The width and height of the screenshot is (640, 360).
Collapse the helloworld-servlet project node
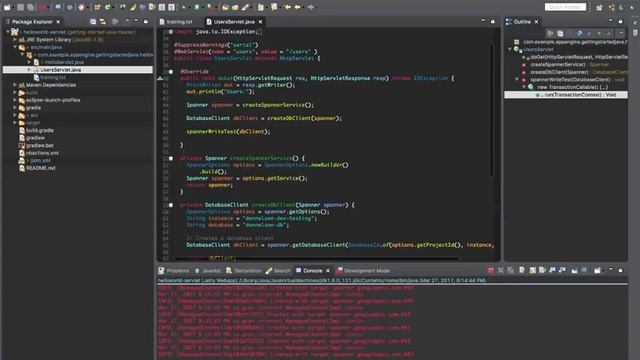[x=8, y=32]
